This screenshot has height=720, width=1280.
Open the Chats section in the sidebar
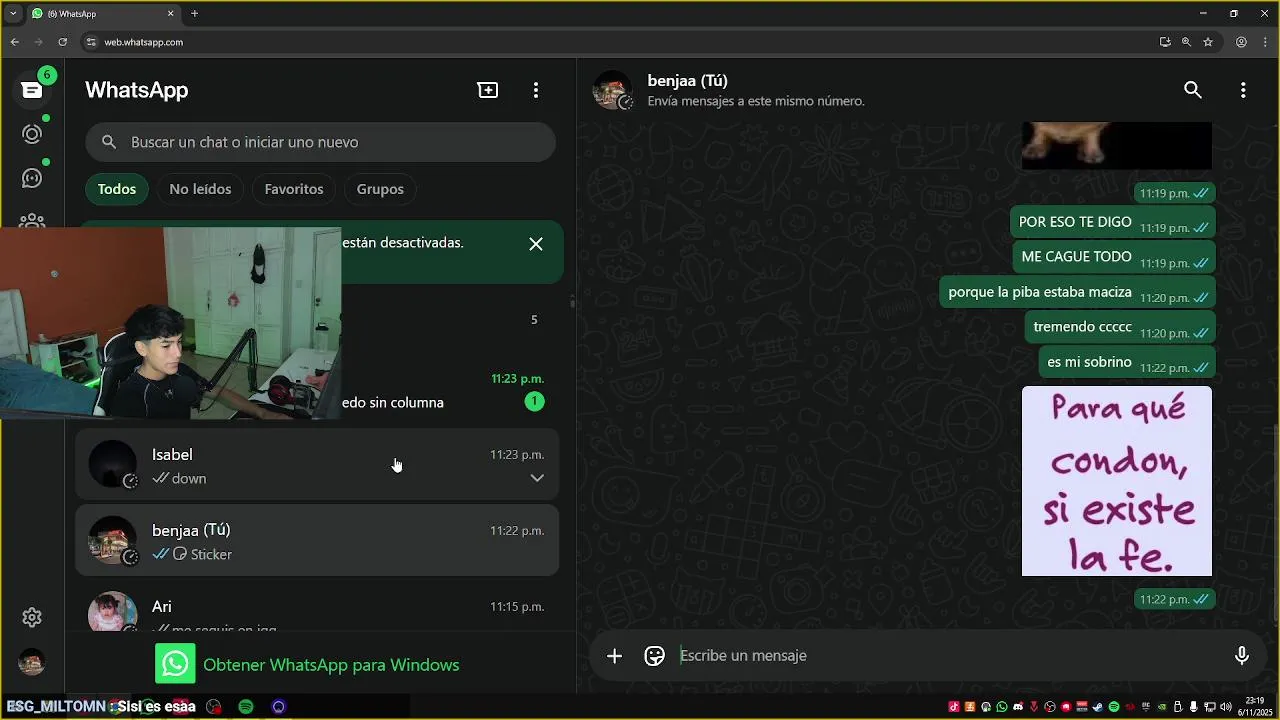click(32, 90)
